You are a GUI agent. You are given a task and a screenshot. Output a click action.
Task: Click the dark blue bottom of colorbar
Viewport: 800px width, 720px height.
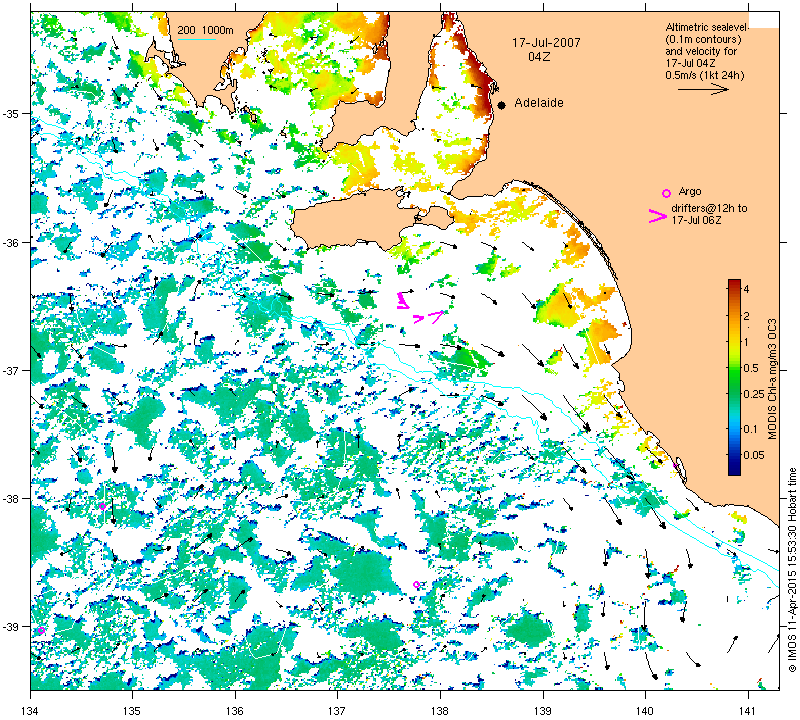click(x=734, y=471)
